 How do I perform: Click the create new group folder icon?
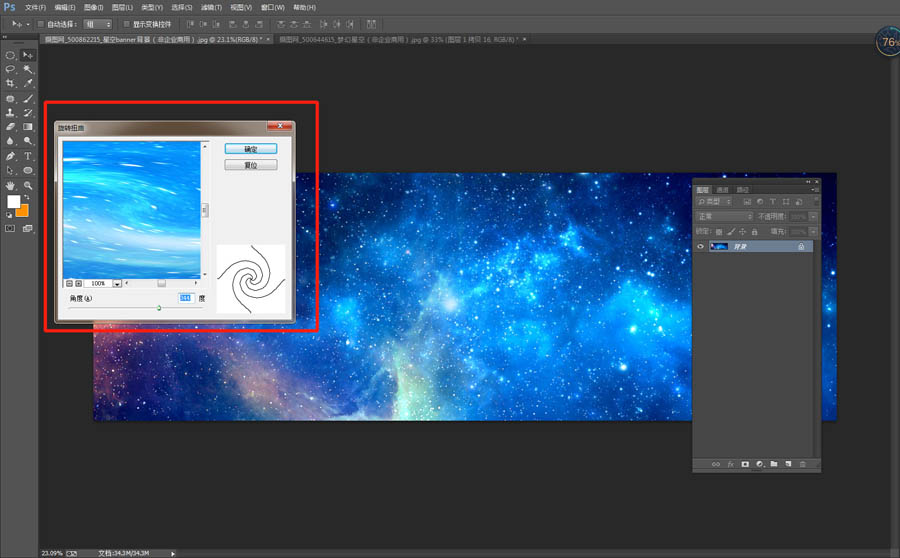point(773,464)
